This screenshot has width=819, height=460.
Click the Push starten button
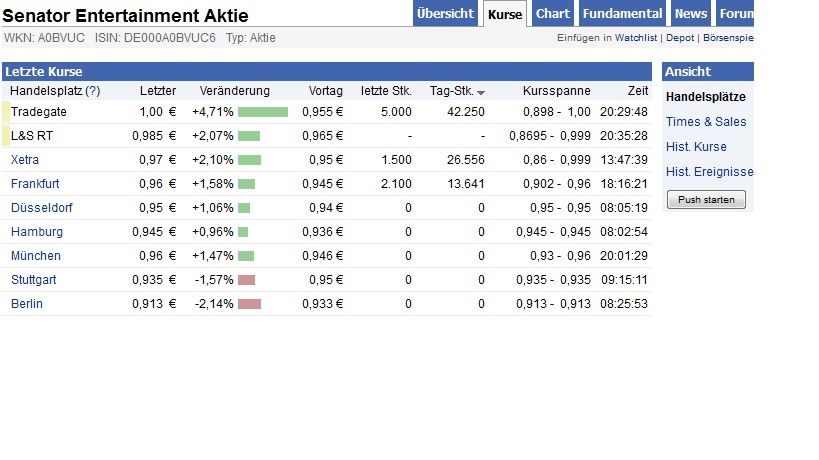coord(706,199)
